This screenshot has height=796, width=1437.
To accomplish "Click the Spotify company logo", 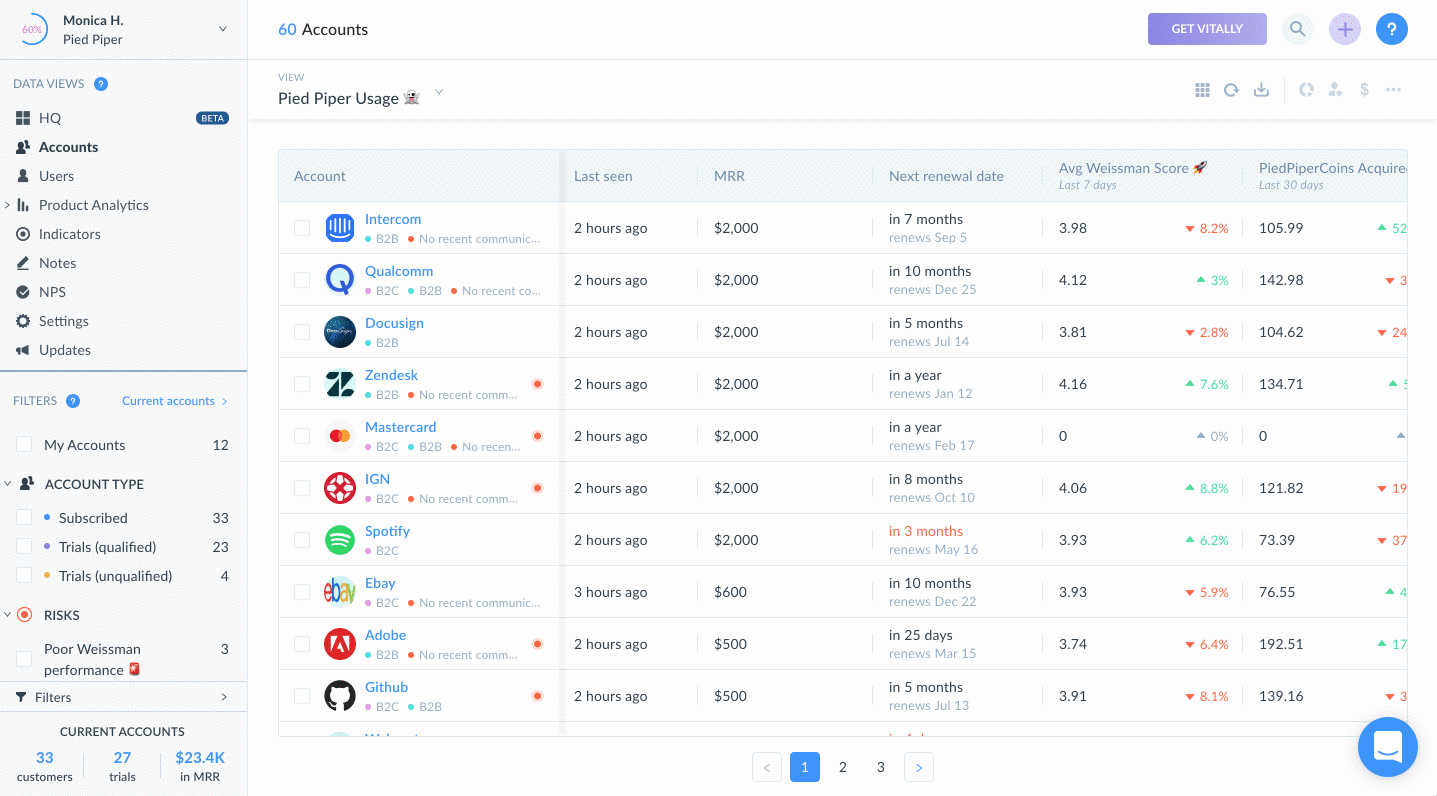I will pyautogui.click(x=340, y=540).
